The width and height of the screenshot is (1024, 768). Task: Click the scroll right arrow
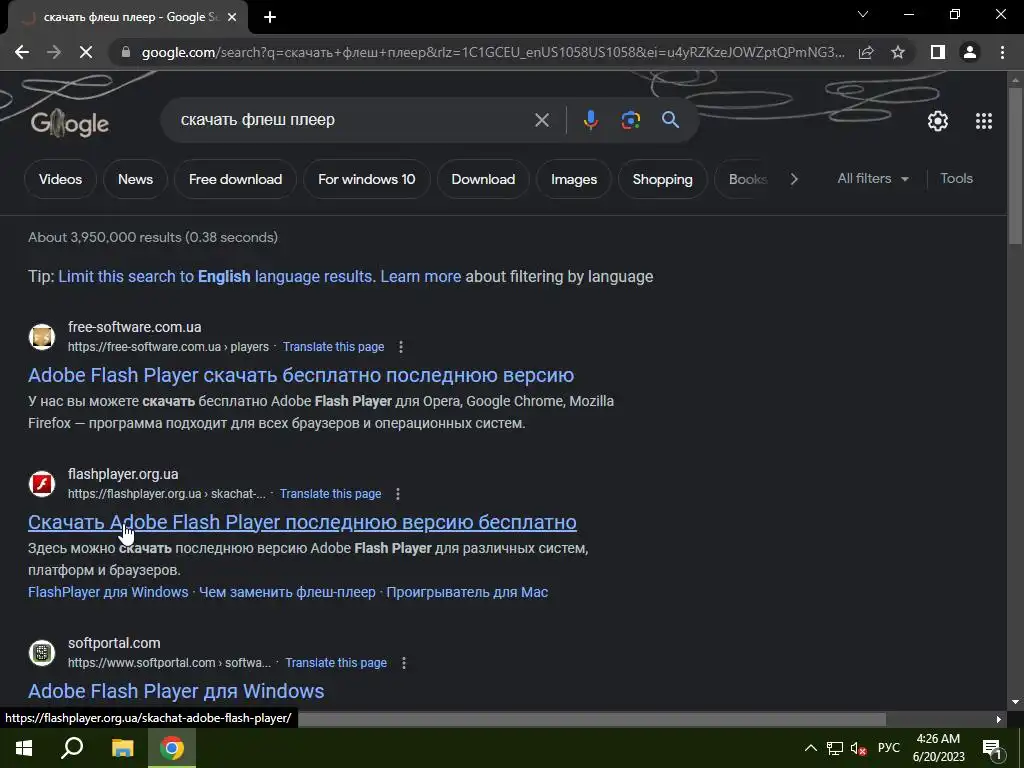(x=999, y=719)
